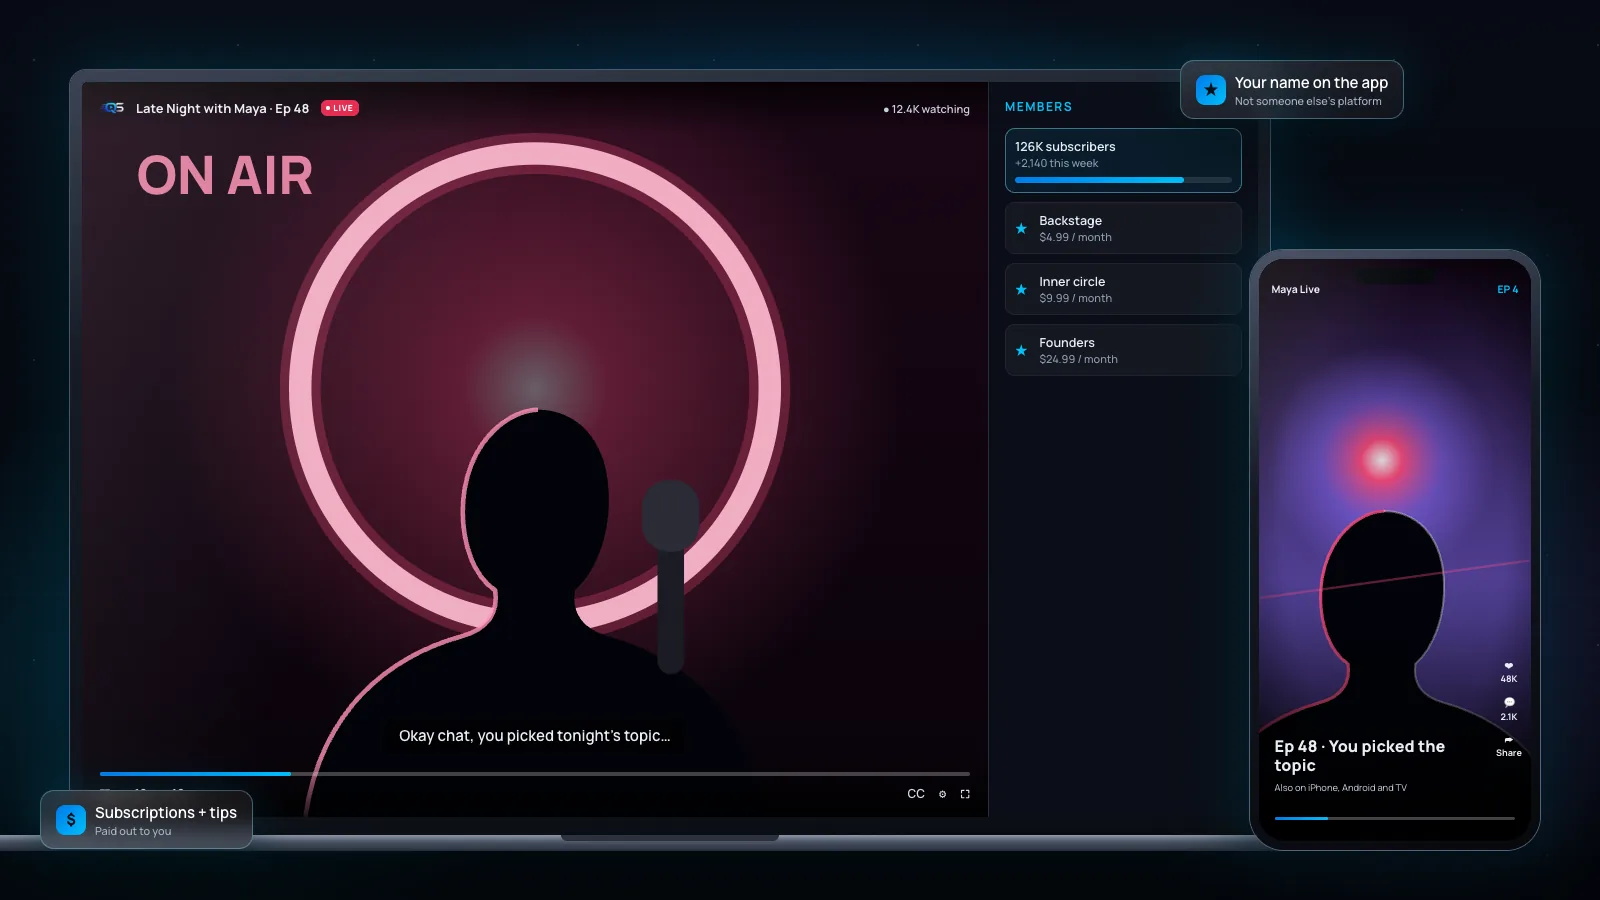Click the MEMBERS panel heading
This screenshot has height=900, width=1600.
(x=1038, y=107)
